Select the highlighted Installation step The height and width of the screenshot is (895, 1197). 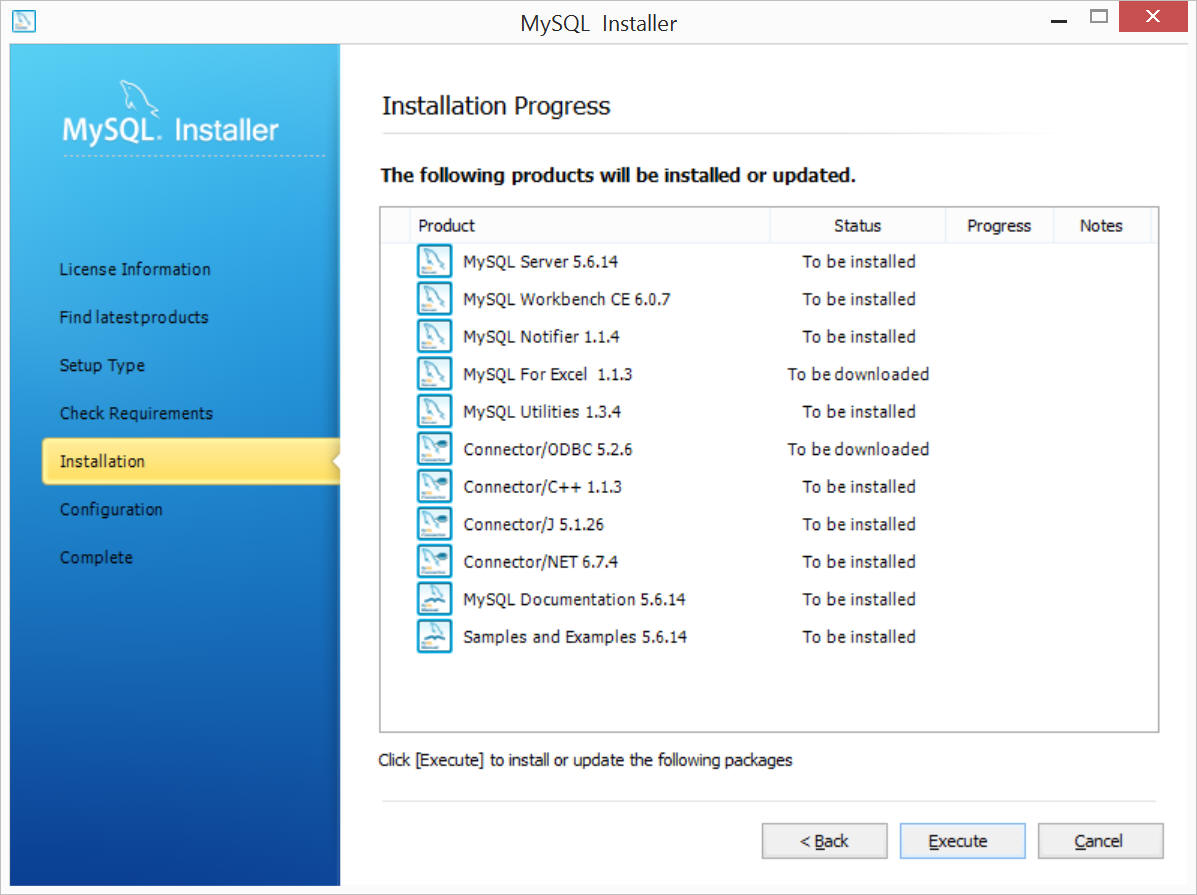point(191,461)
